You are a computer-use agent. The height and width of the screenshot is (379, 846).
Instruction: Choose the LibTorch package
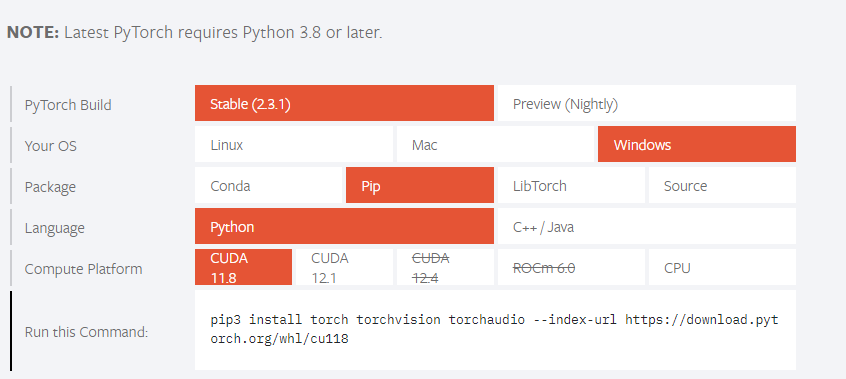click(x=571, y=185)
